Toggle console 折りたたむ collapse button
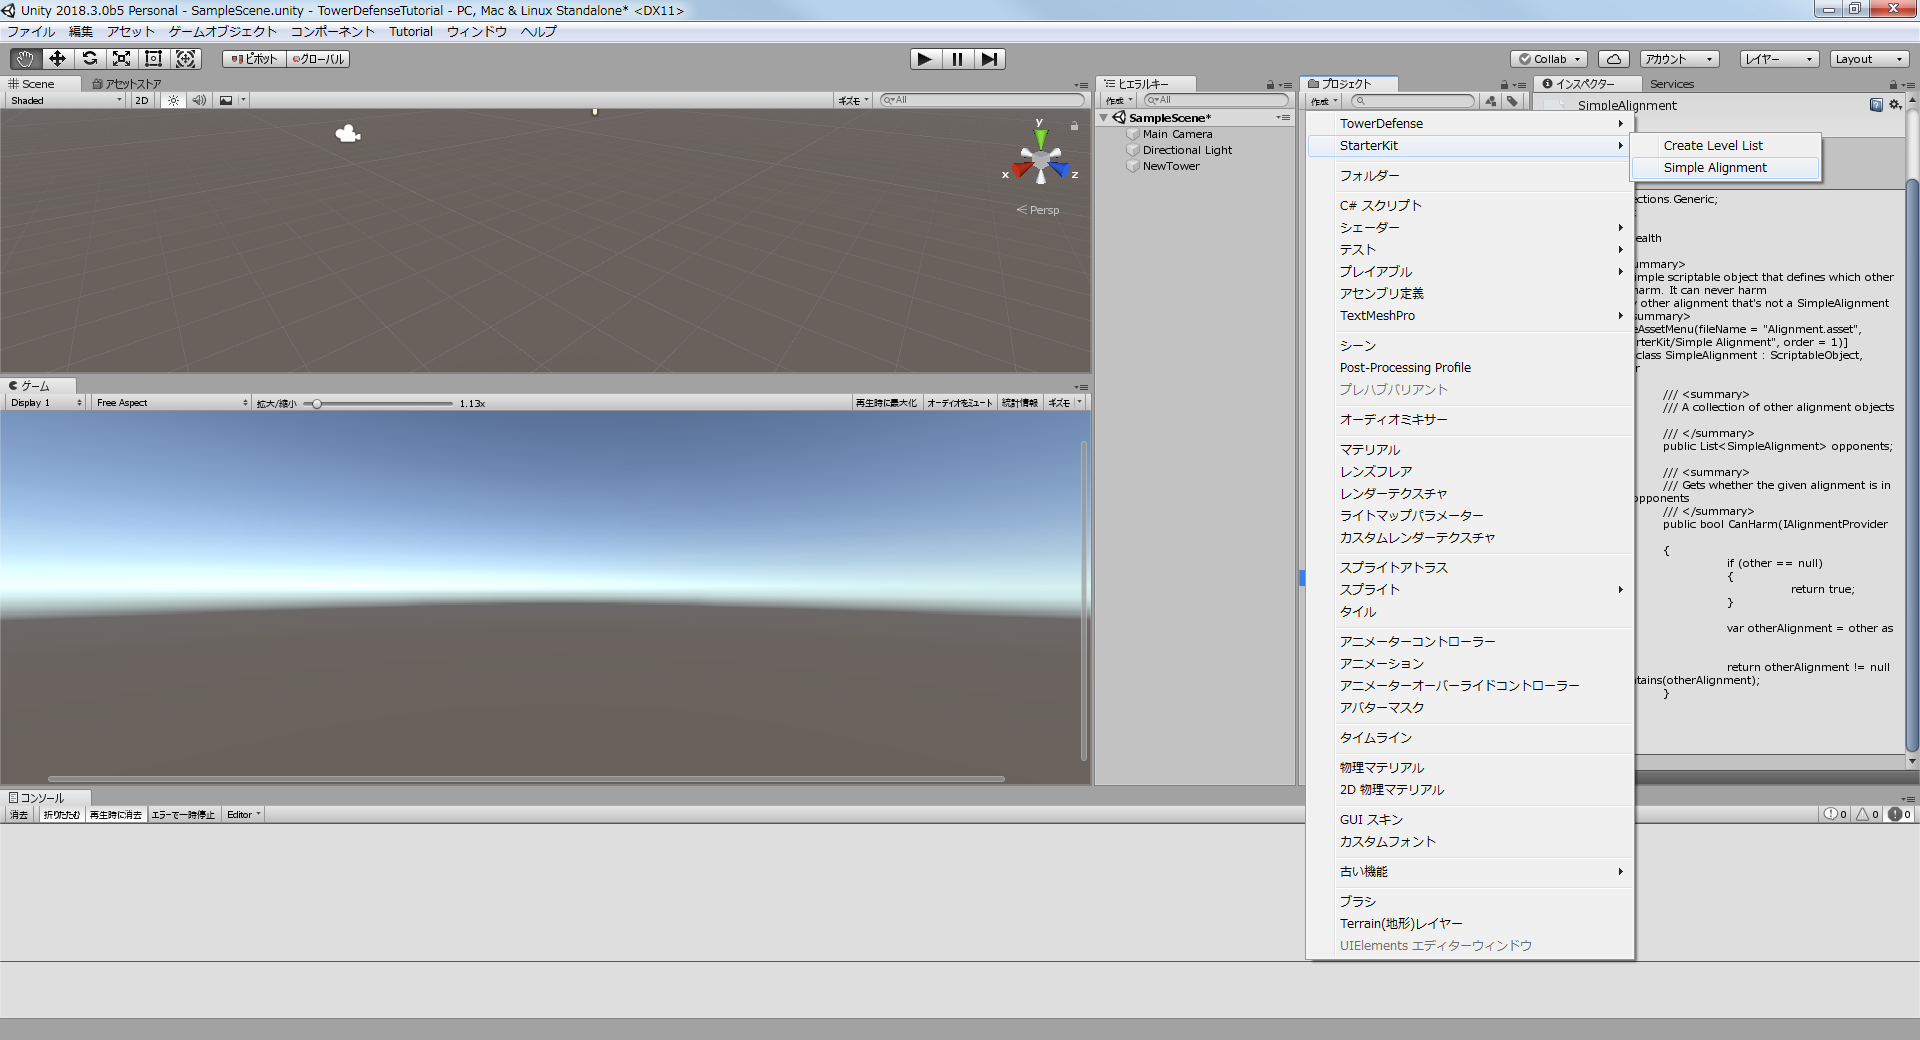The height and width of the screenshot is (1040, 1920). [x=62, y=815]
